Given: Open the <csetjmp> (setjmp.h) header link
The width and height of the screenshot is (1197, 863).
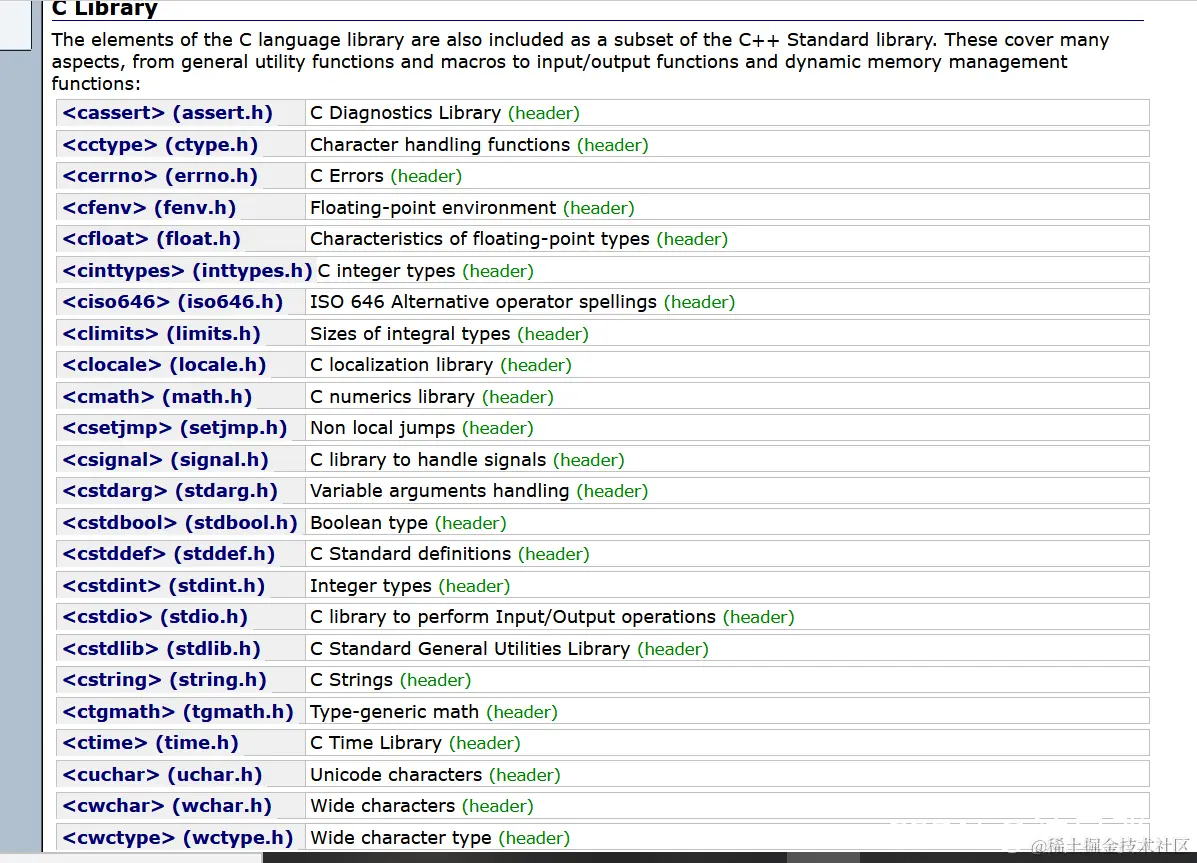Looking at the screenshot, I should pos(175,428).
